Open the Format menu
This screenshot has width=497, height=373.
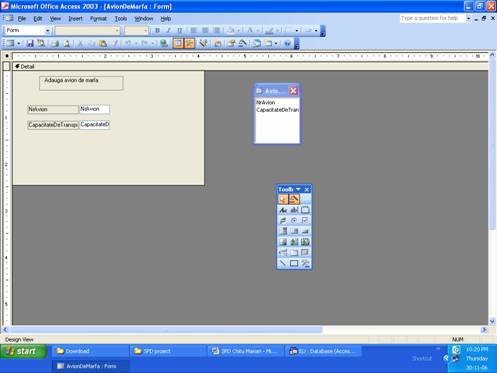(x=98, y=19)
